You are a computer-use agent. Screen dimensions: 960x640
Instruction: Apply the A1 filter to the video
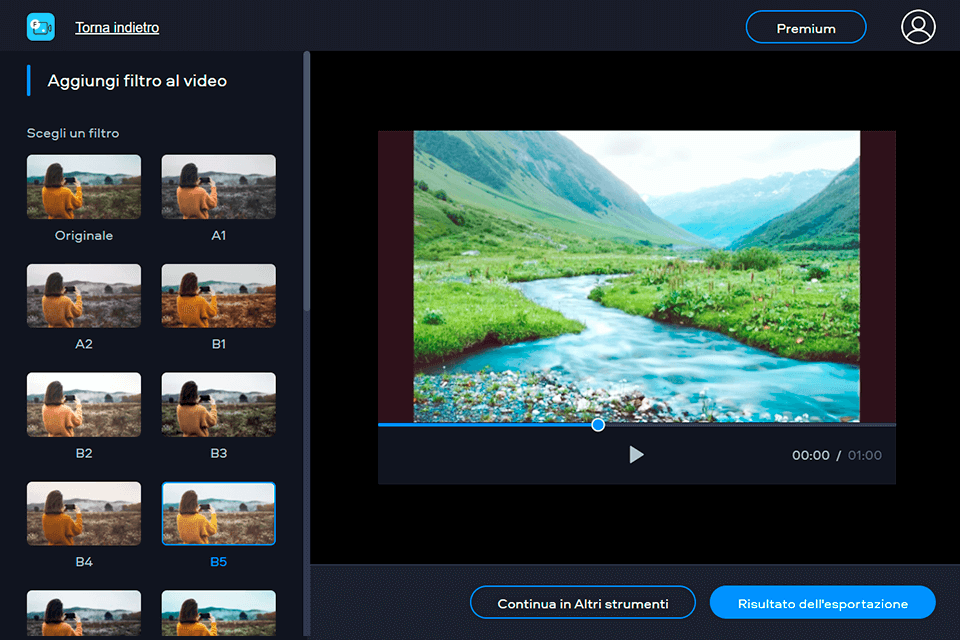pyautogui.click(x=218, y=186)
